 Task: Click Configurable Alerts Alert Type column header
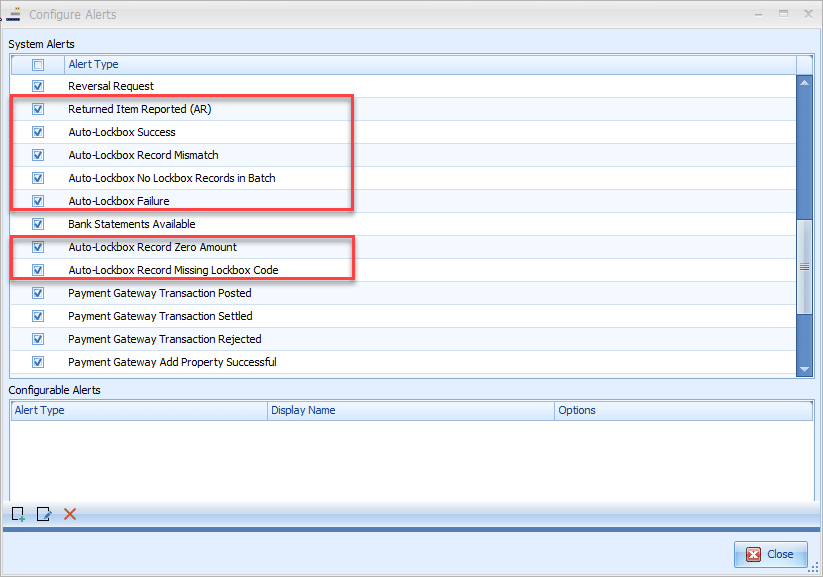139,411
